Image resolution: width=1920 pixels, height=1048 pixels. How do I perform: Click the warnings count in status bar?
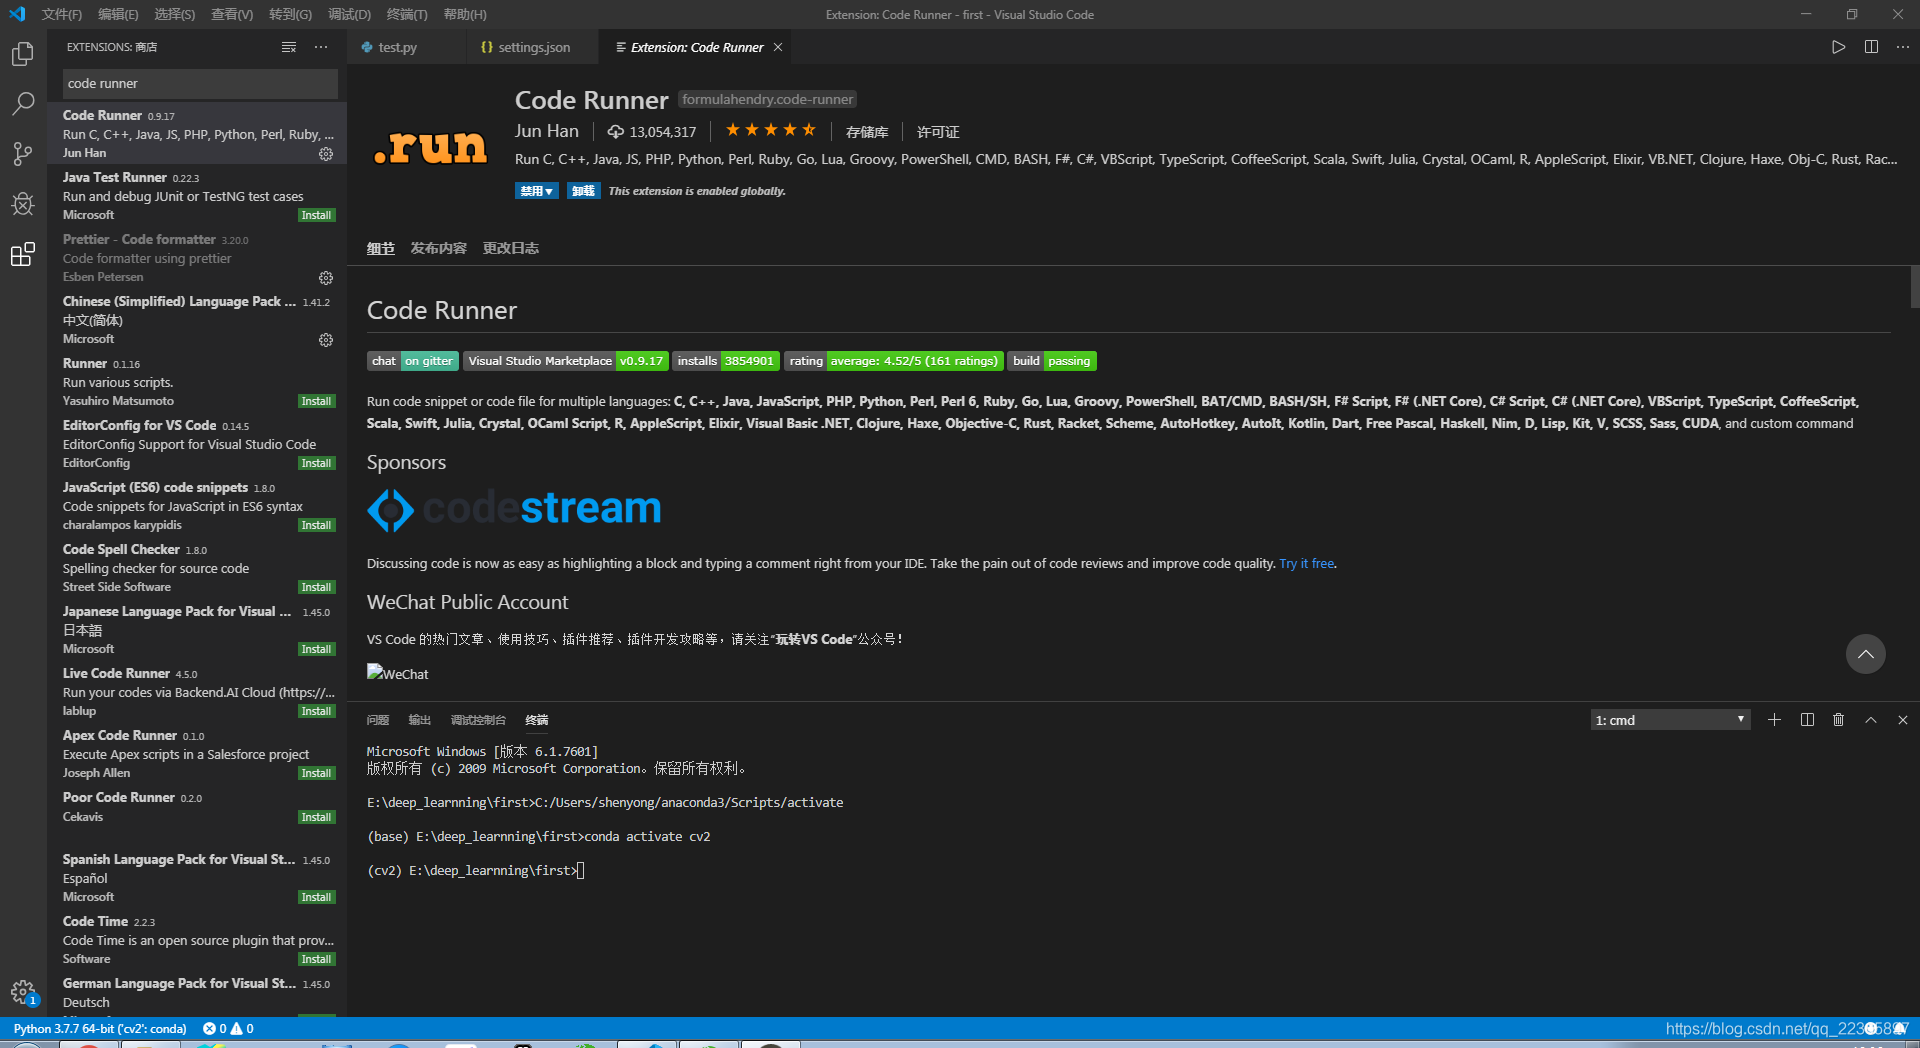tap(243, 1028)
